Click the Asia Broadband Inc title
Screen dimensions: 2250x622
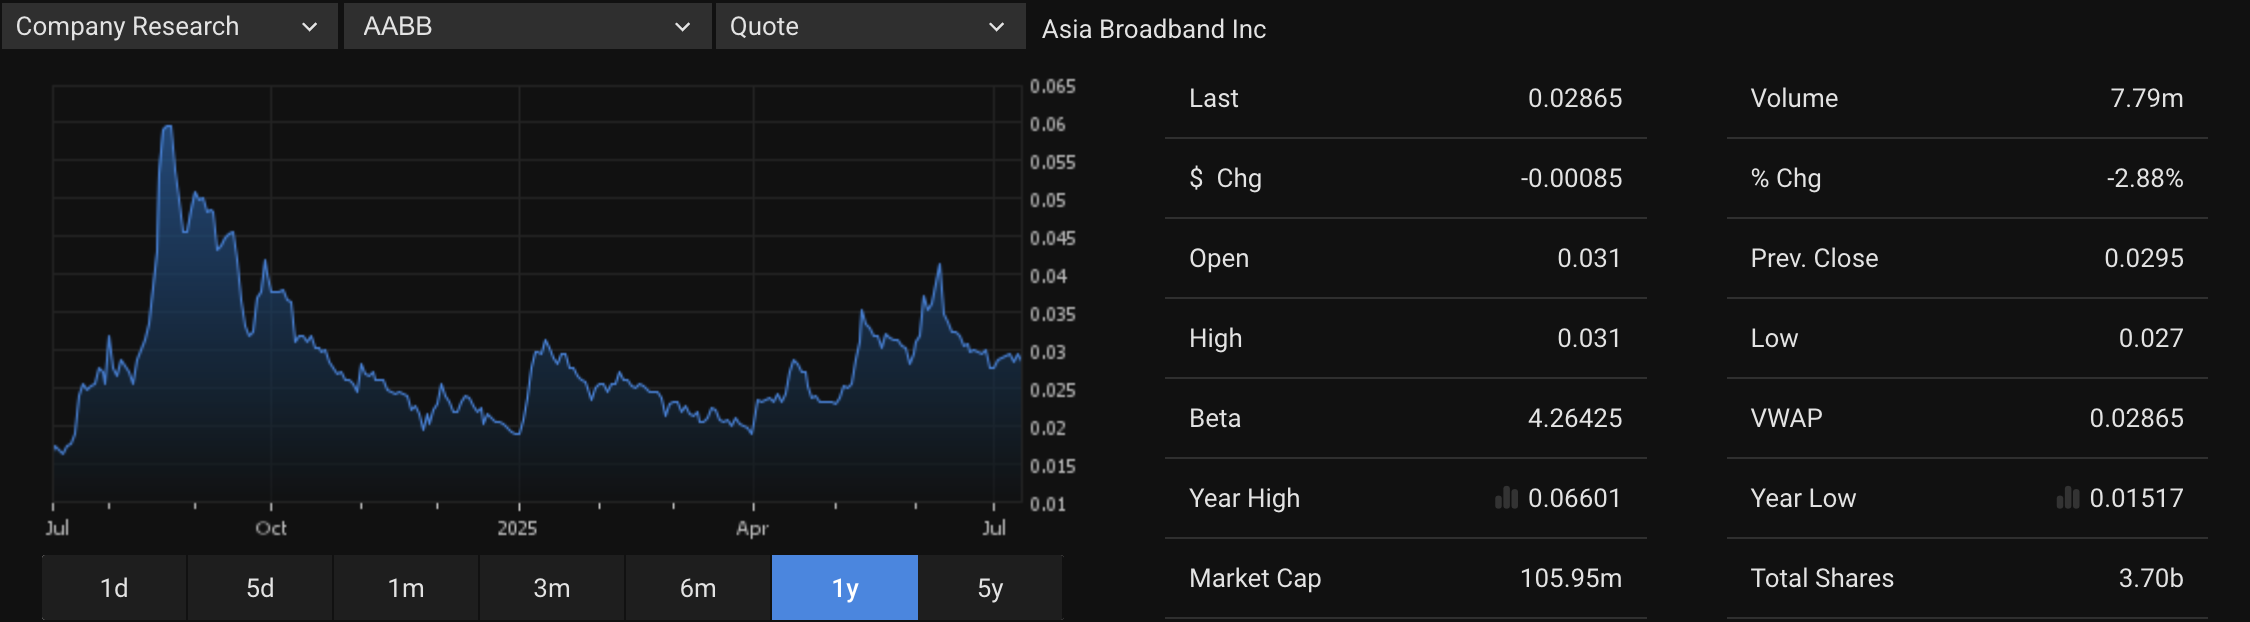(1153, 29)
